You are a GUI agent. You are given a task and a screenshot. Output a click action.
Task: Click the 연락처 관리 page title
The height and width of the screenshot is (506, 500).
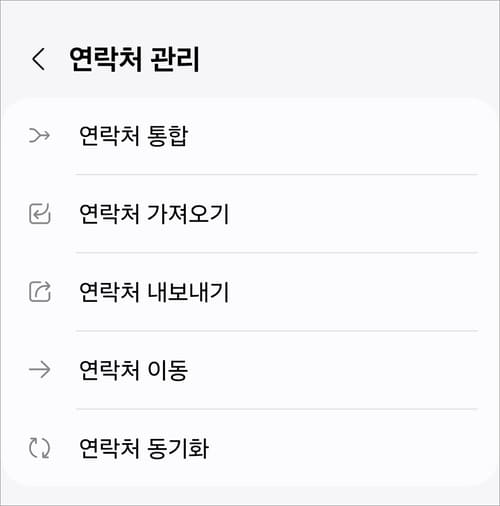(x=134, y=59)
